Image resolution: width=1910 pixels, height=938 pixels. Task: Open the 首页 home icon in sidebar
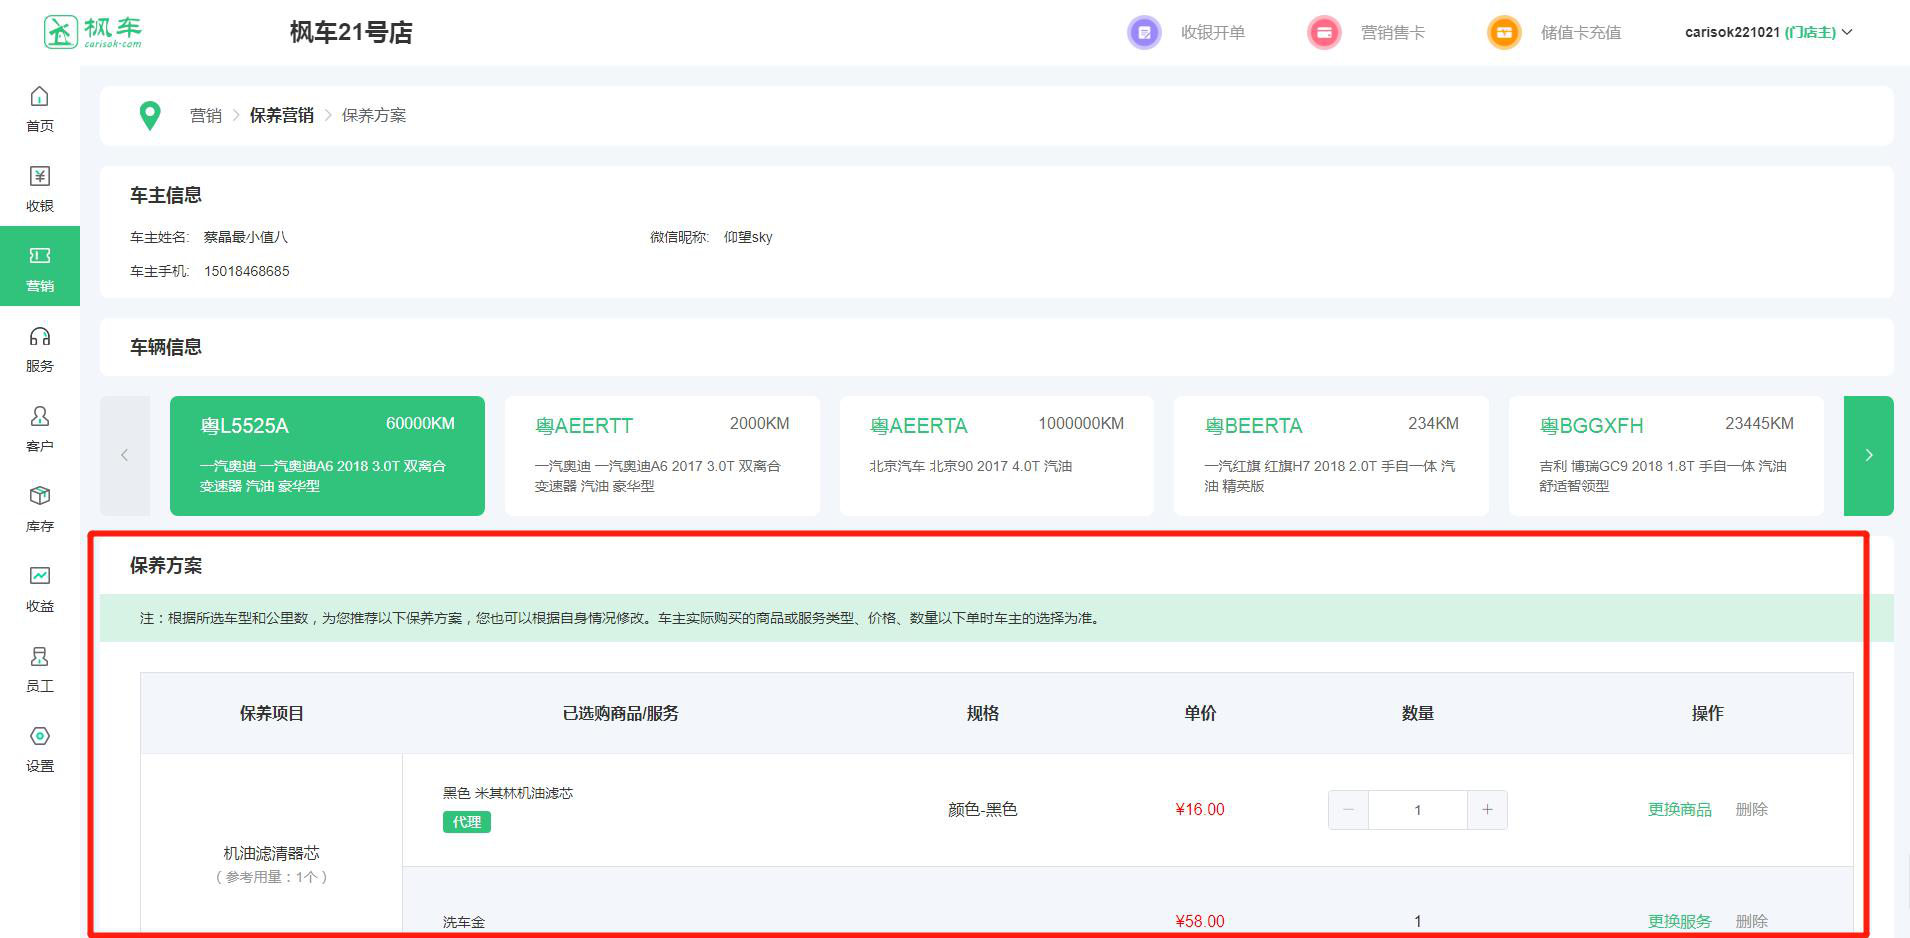(40, 96)
